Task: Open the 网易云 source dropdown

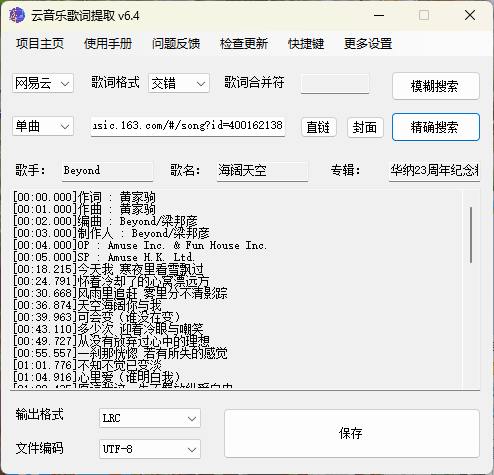Action: [x=43, y=83]
